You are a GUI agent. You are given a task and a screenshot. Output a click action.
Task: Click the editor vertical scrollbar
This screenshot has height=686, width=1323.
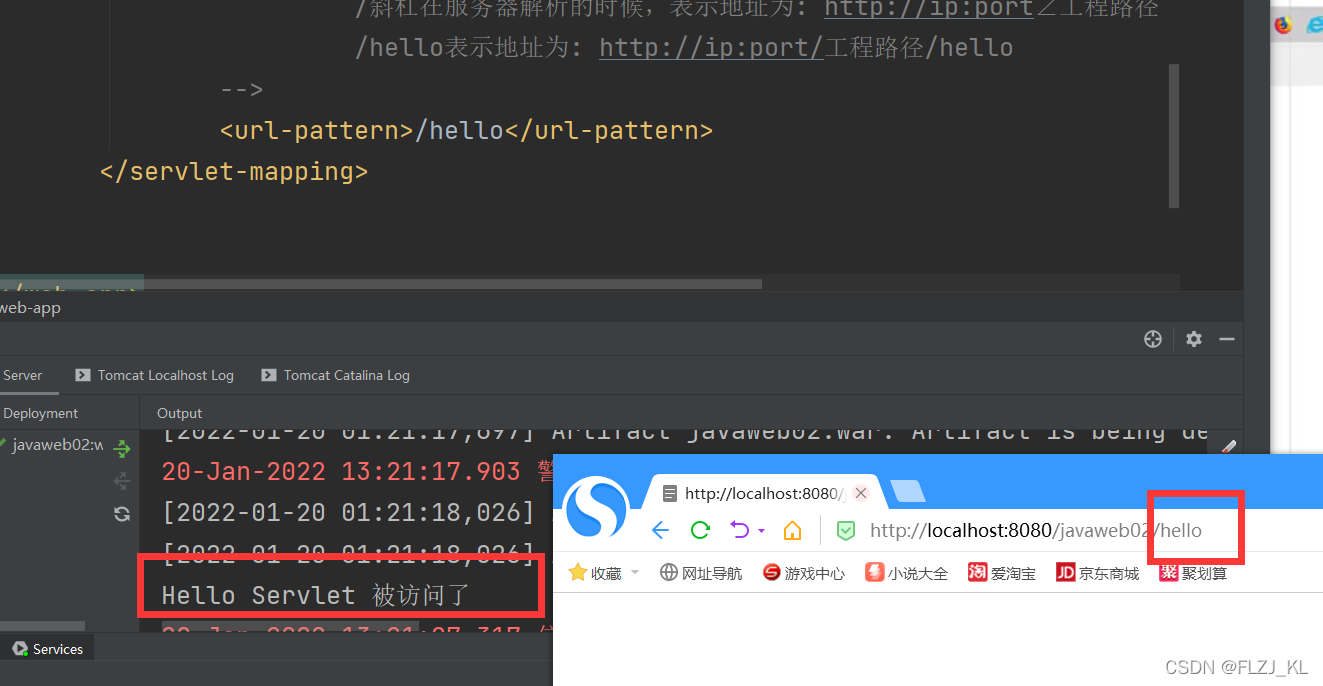1173,135
